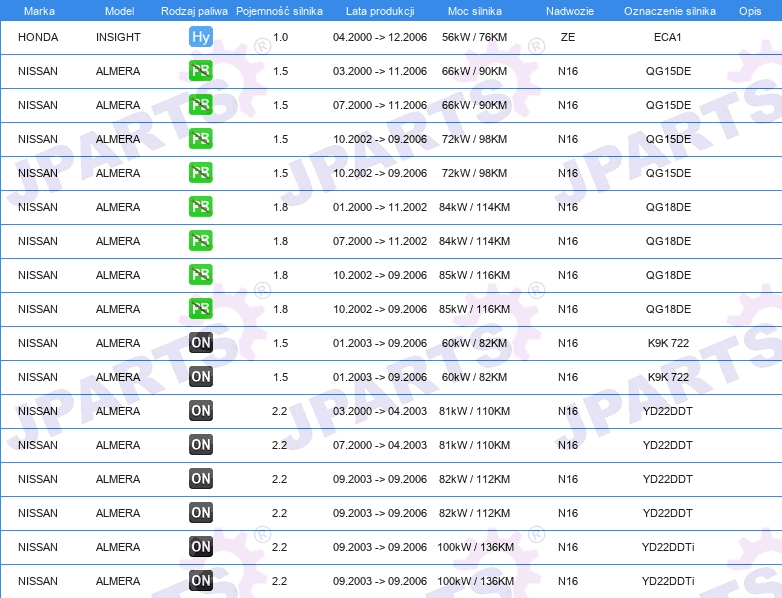Select the INSIGHT model cell
Screen dimensions: 782x598
(x=118, y=37)
